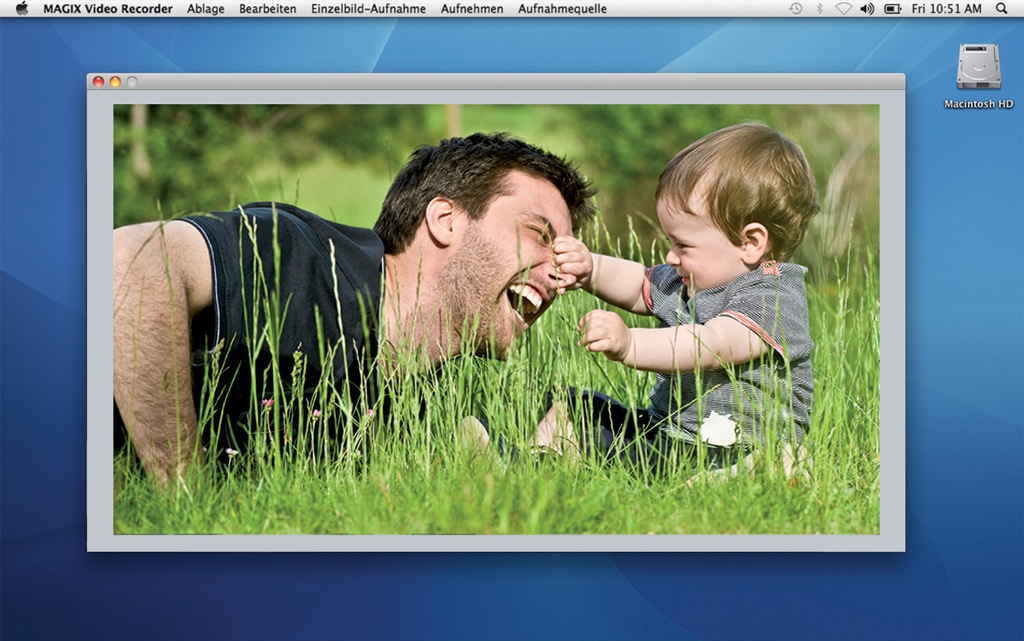Click the video preview of man and baby
Image resolution: width=1024 pixels, height=641 pixels.
coord(496,319)
